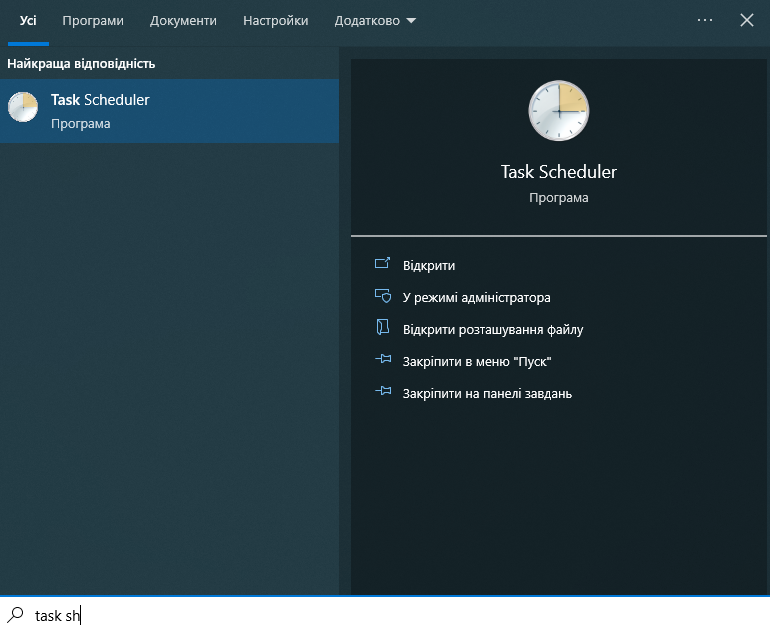Open the three-dot options menu

click(705, 20)
